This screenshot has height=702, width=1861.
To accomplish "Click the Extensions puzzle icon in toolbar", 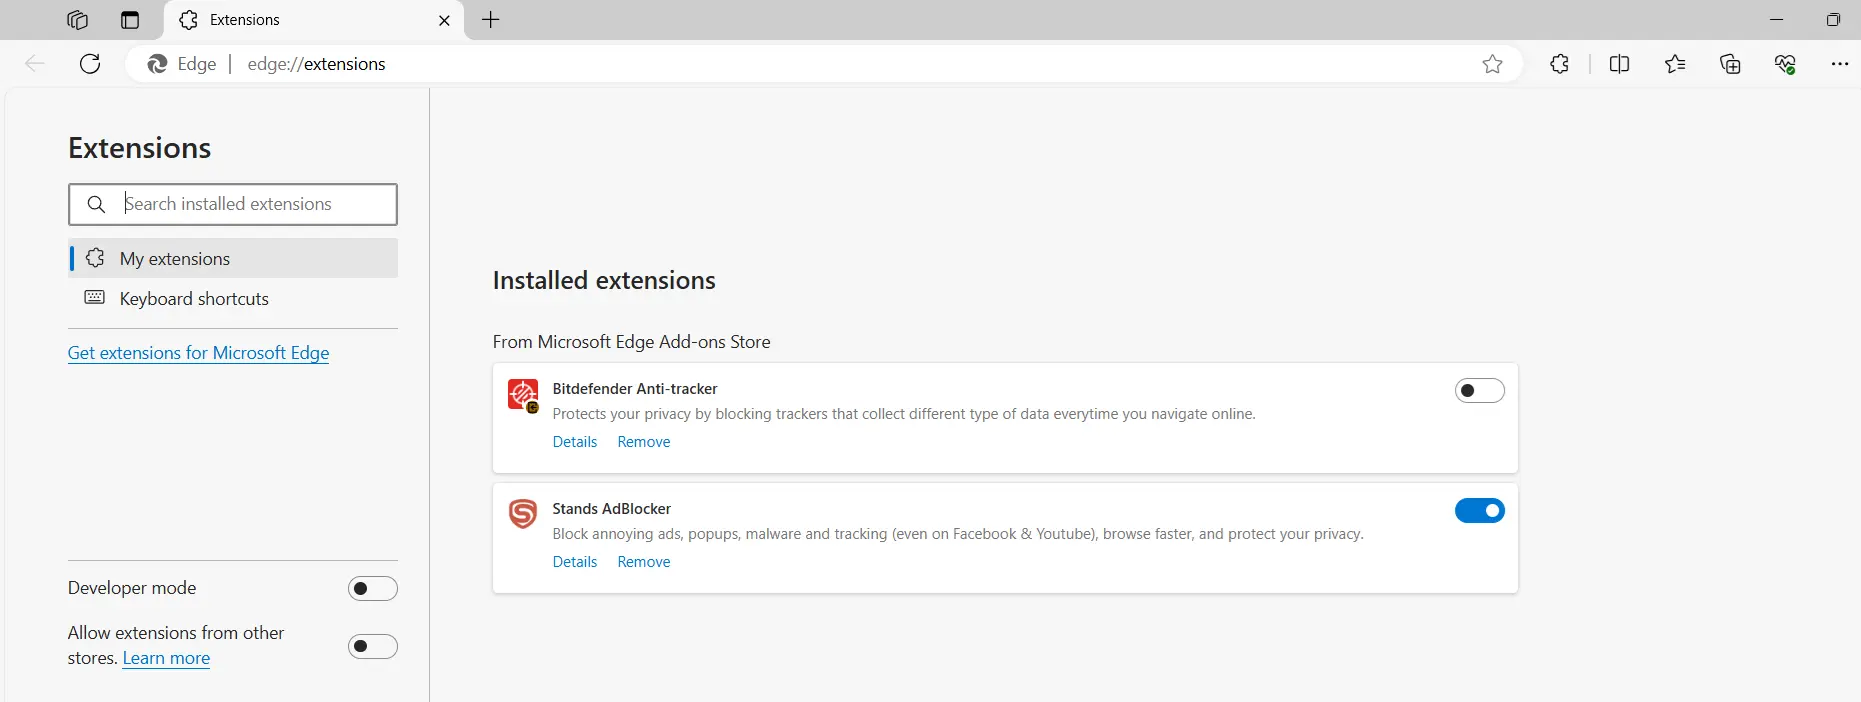I will point(1559,64).
